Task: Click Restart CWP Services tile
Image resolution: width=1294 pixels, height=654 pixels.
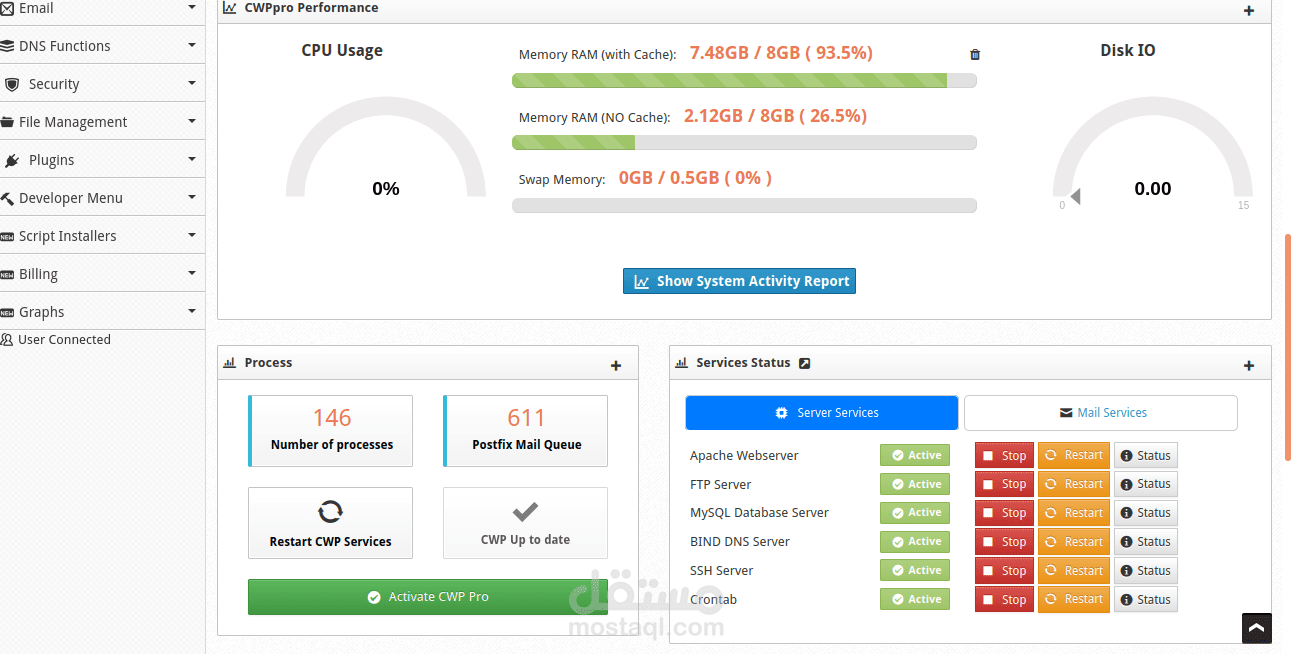Action: pos(330,523)
